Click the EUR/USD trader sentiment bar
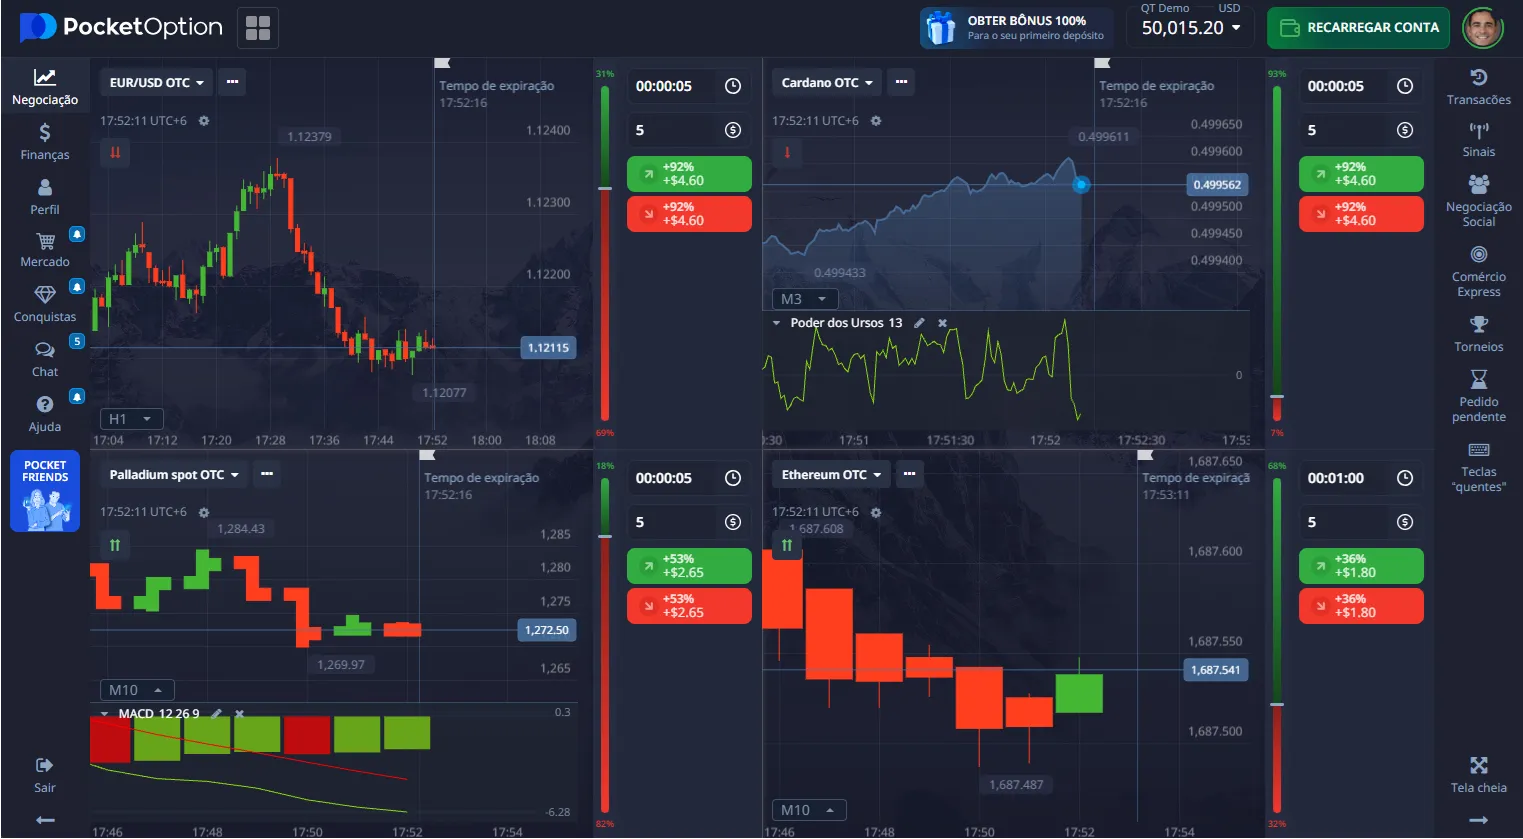Viewport: 1523px width, 839px height. (605, 253)
